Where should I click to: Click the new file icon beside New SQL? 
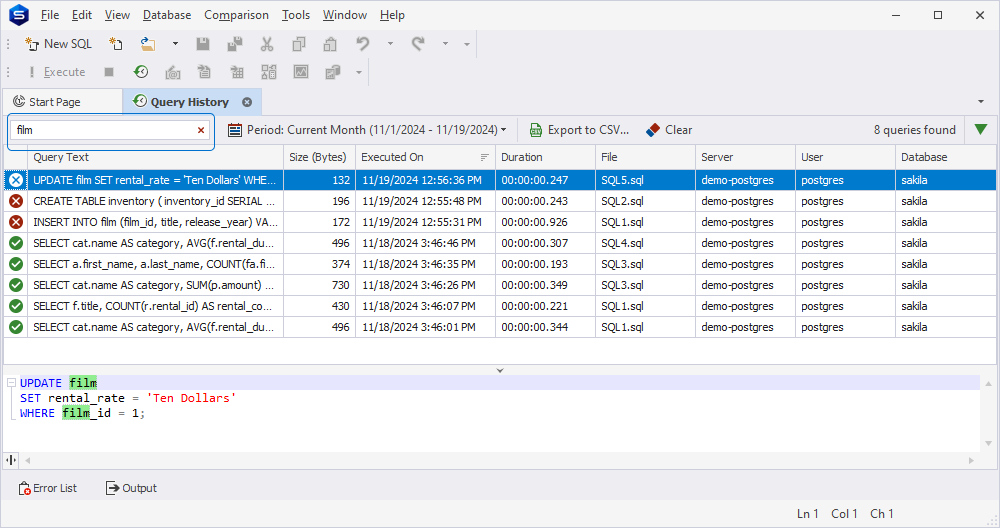(115, 44)
